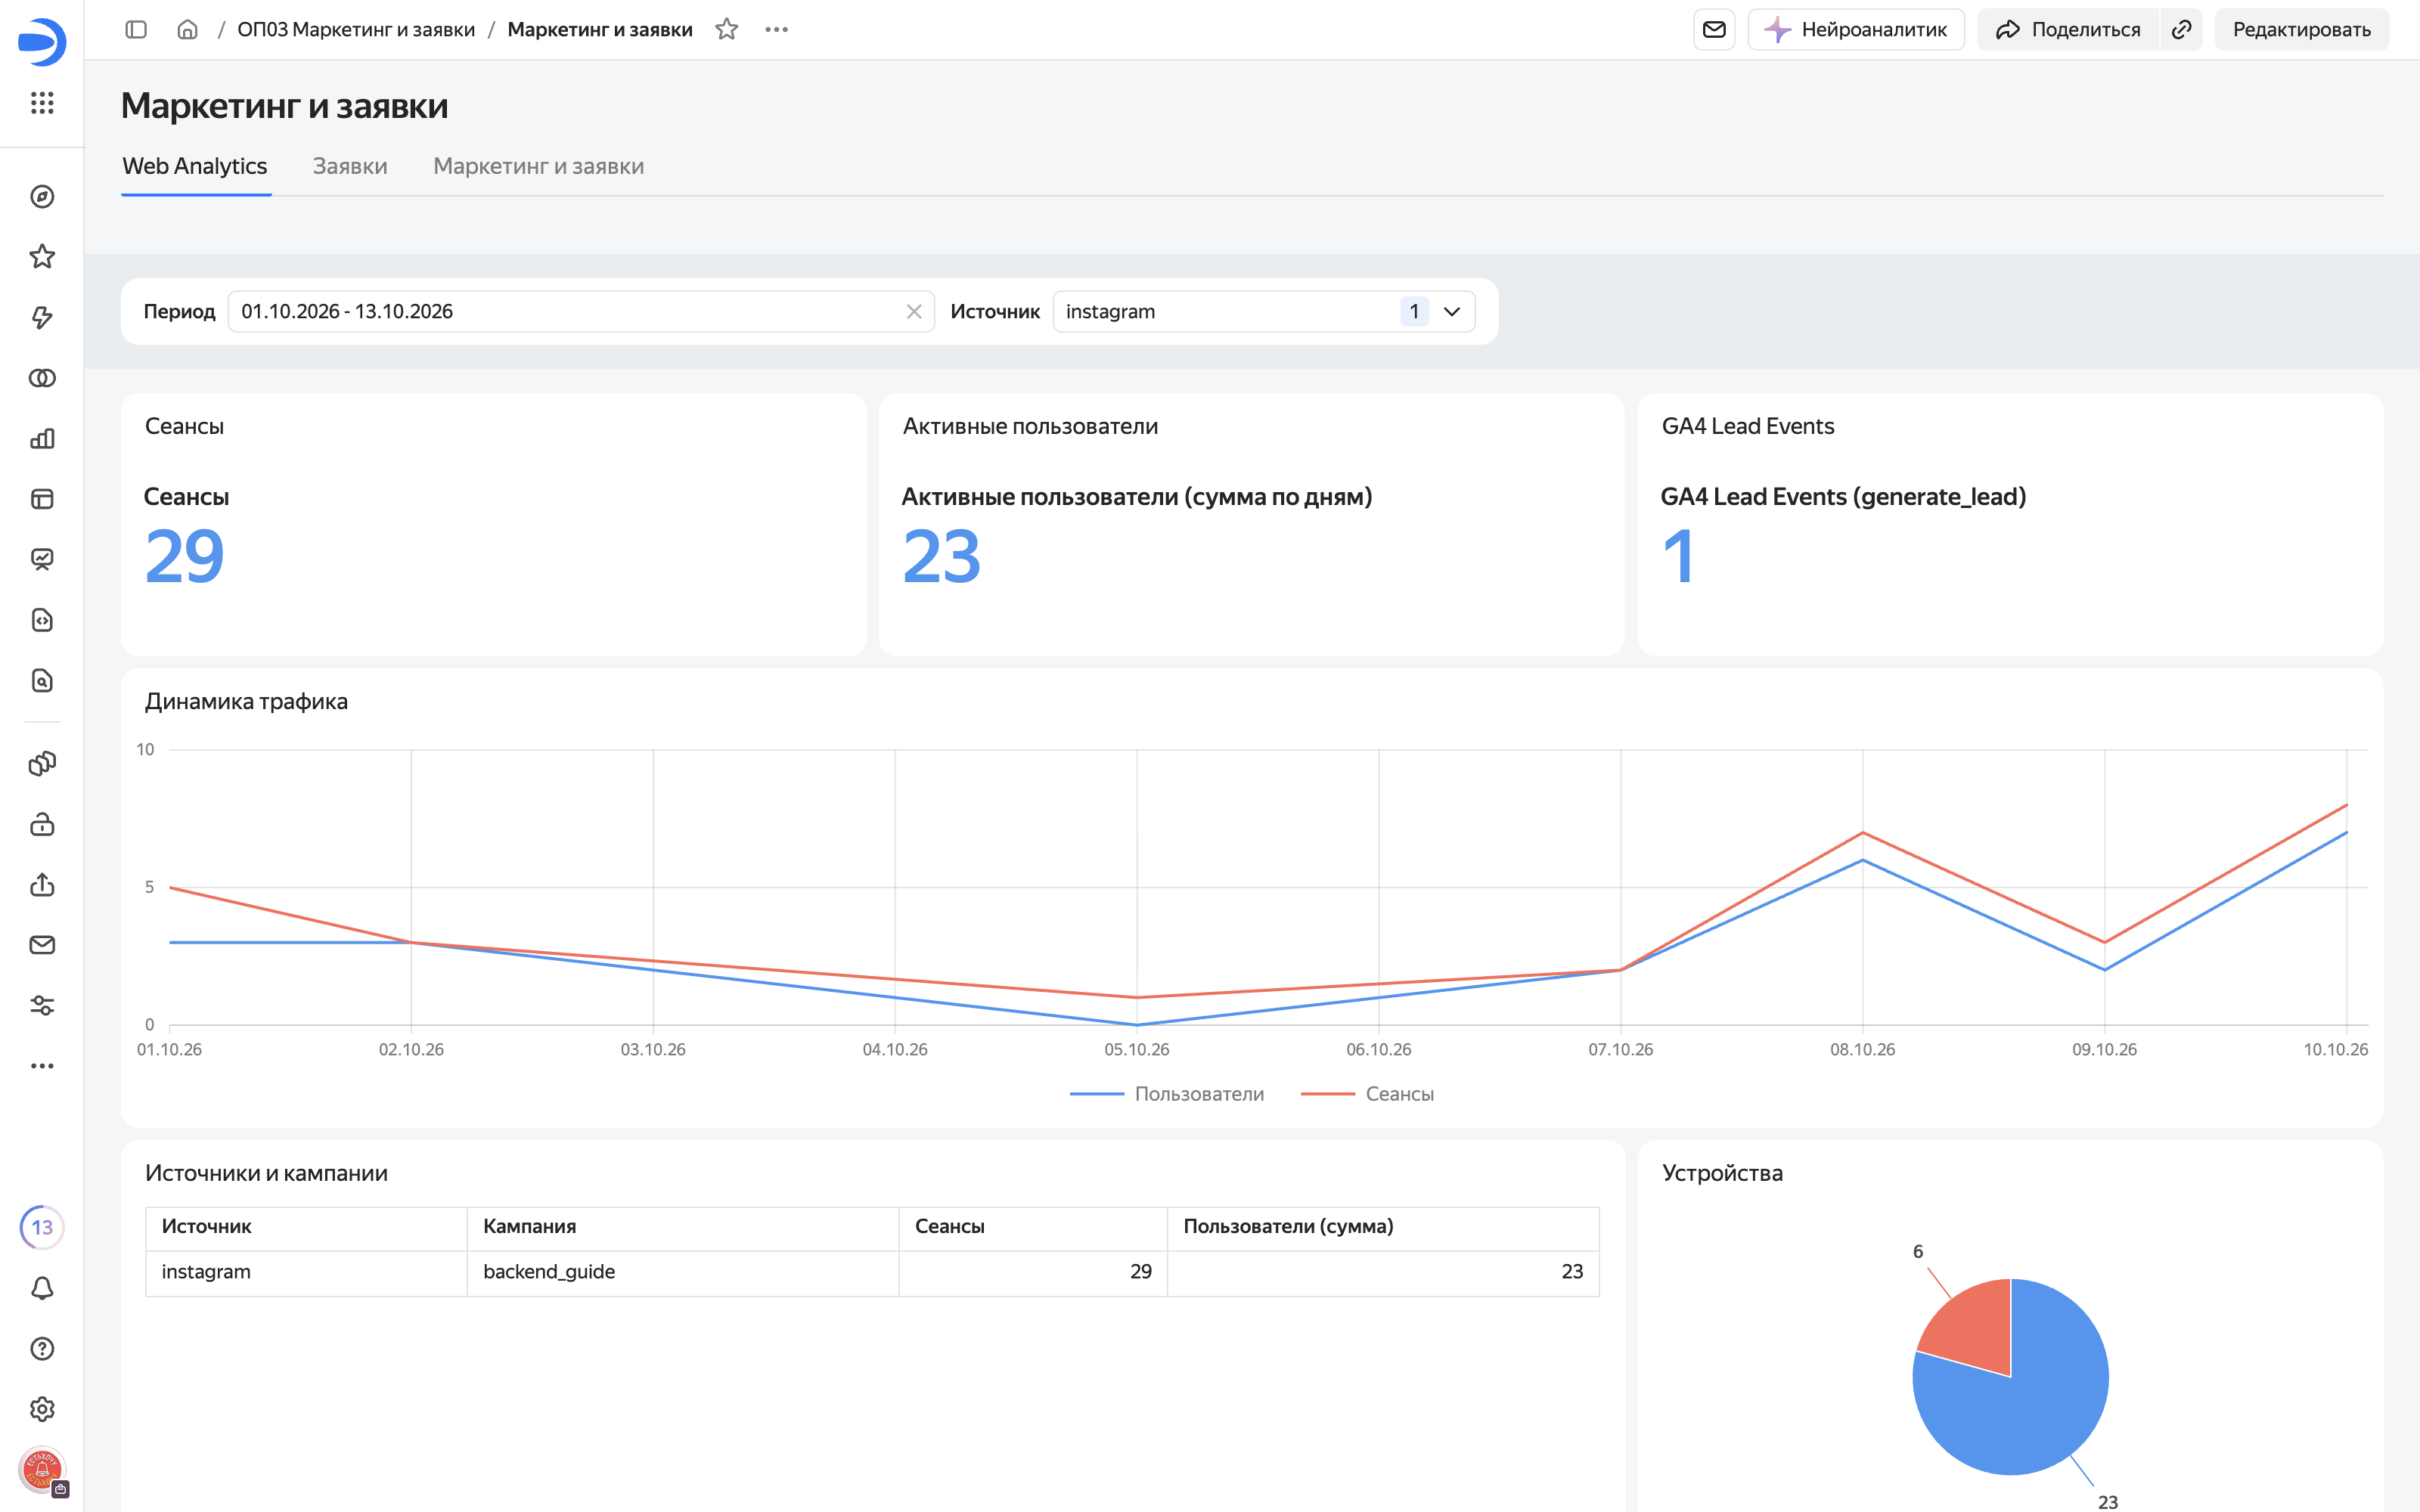Open Нейроаналитик assistant
The width and height of the screenshot is (2420, 1512).
(x=1856, y=30)
